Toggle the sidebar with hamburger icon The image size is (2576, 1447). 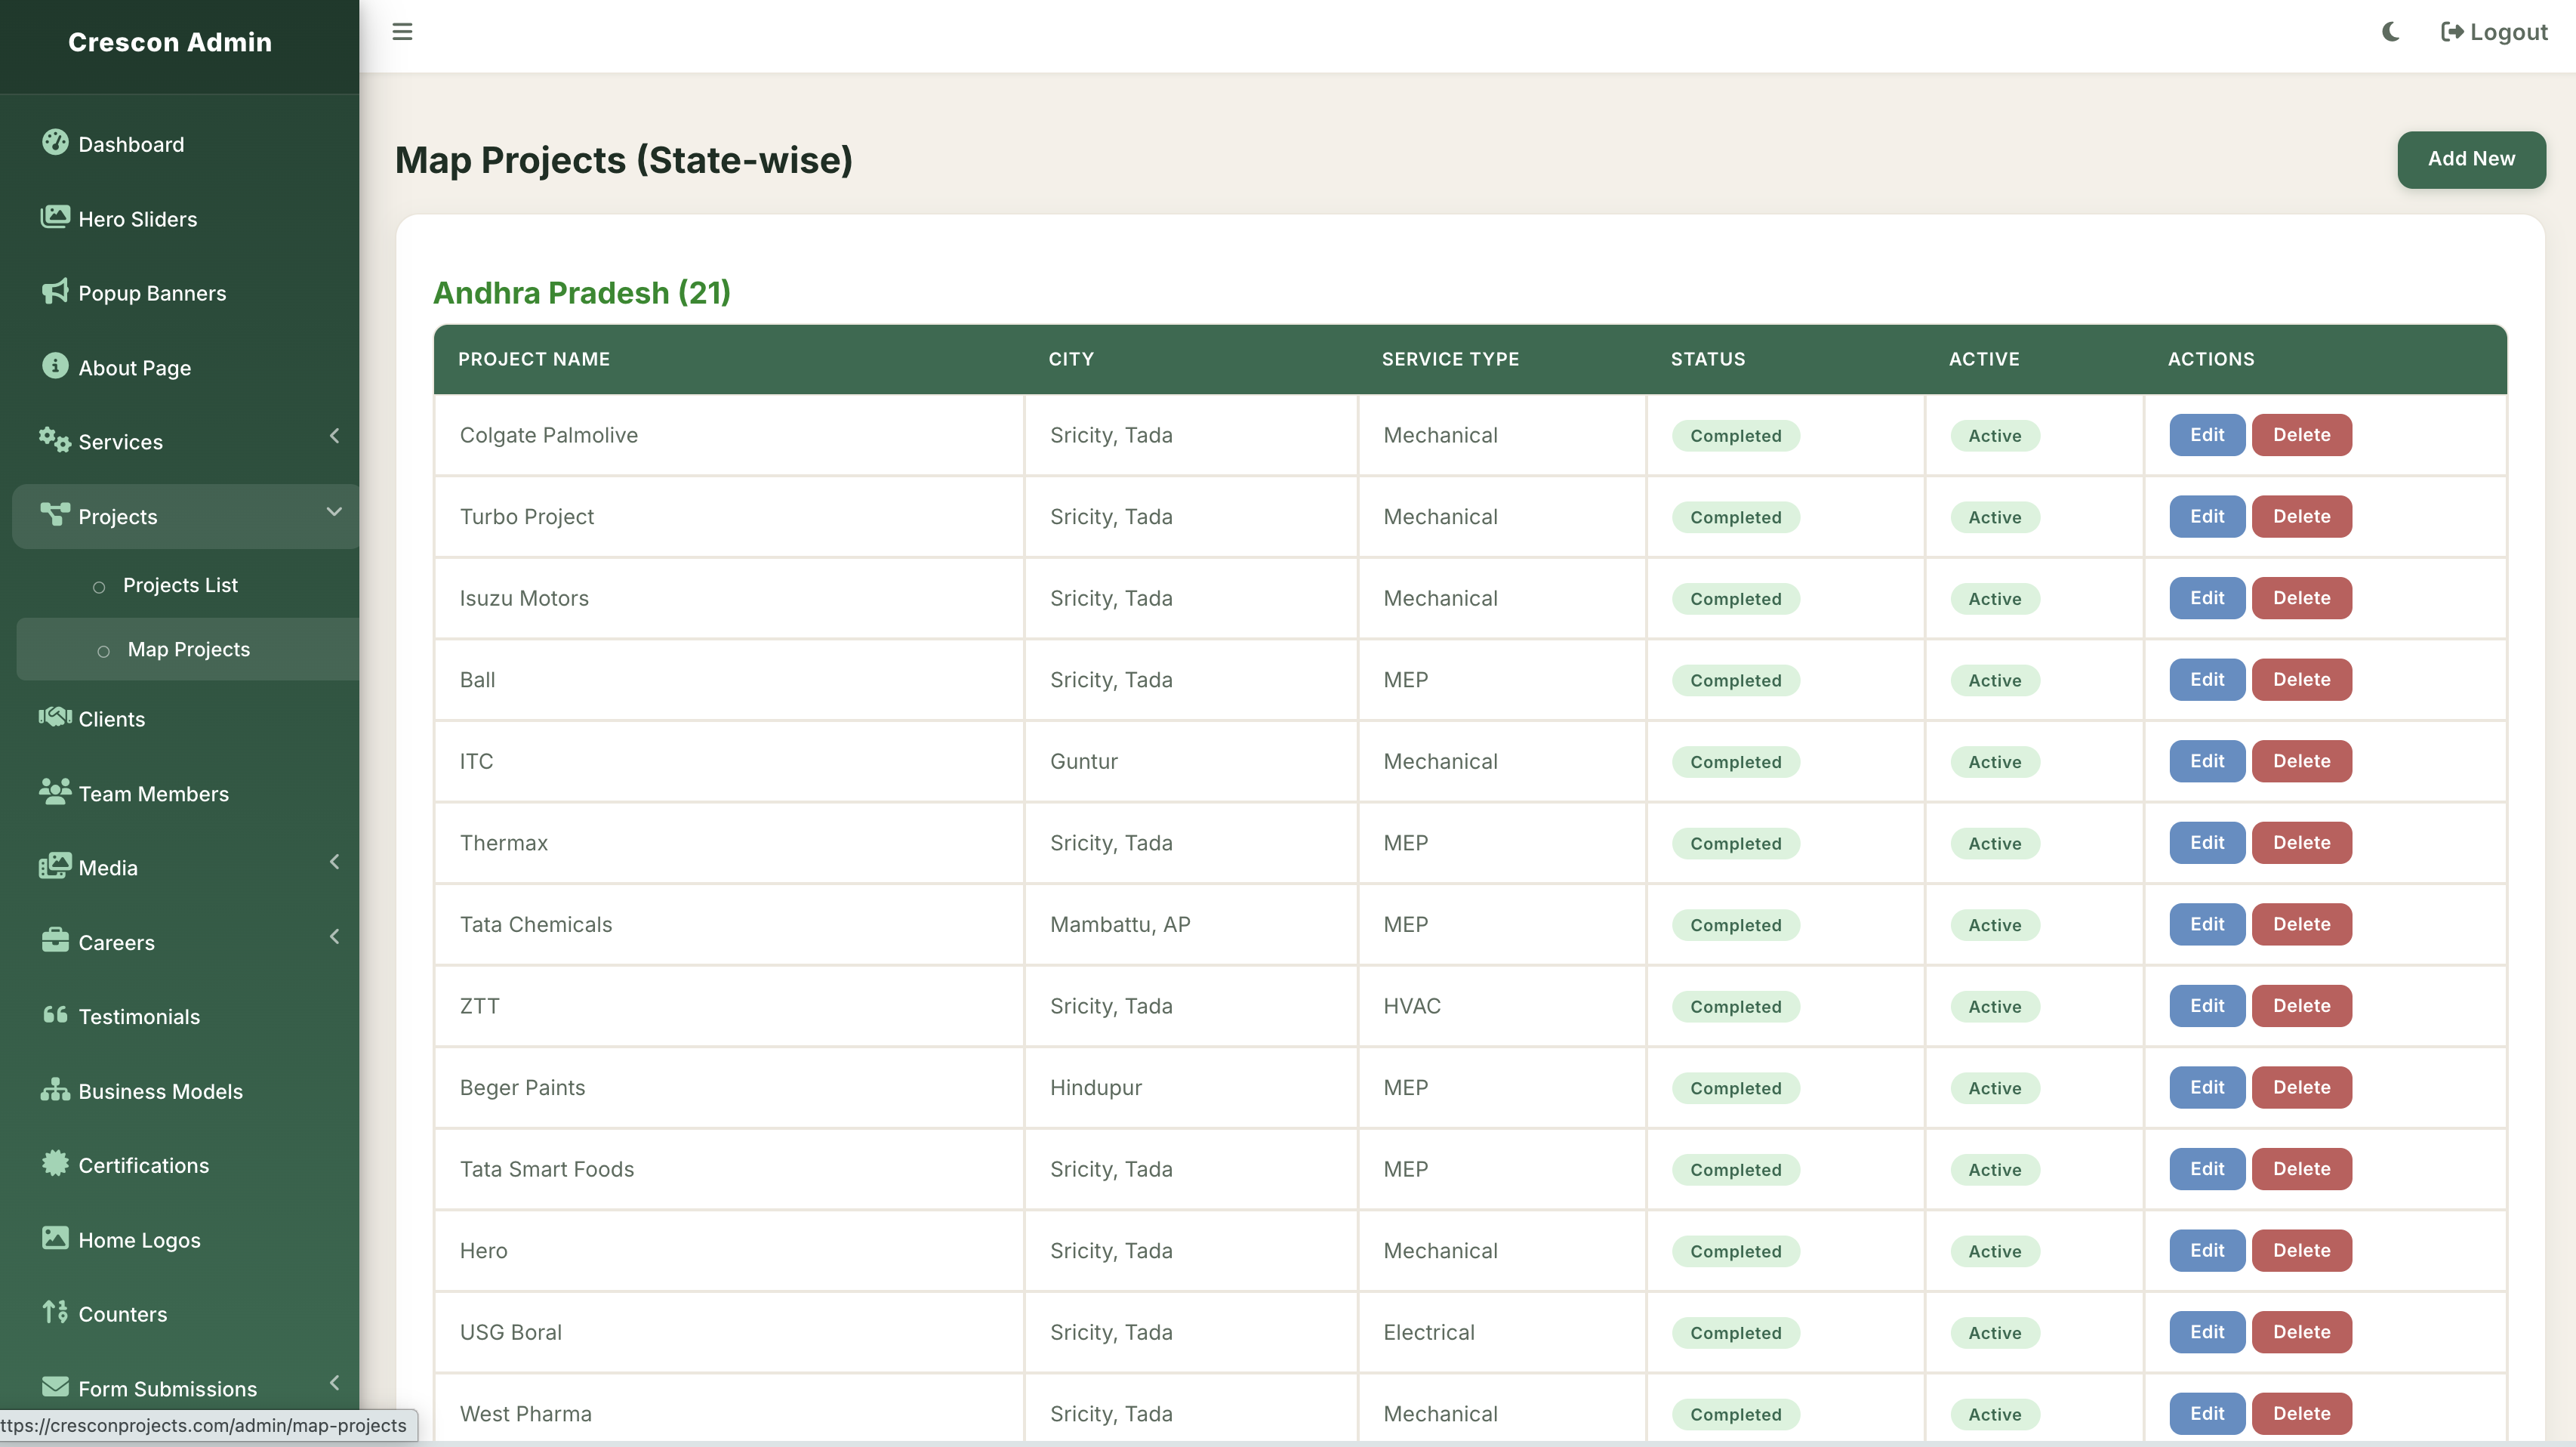[x=402, y=32]
